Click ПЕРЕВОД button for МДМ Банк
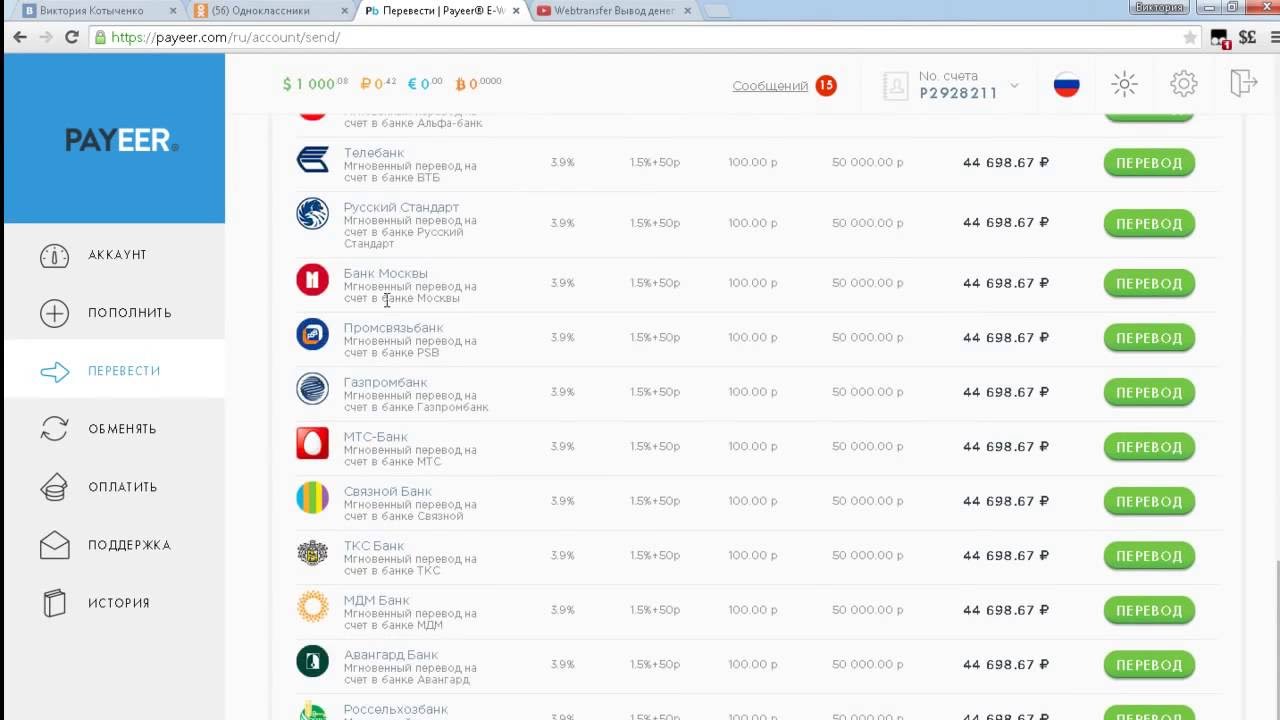Viewport: 1280px width, 720px height. [x=1149, y=610]
